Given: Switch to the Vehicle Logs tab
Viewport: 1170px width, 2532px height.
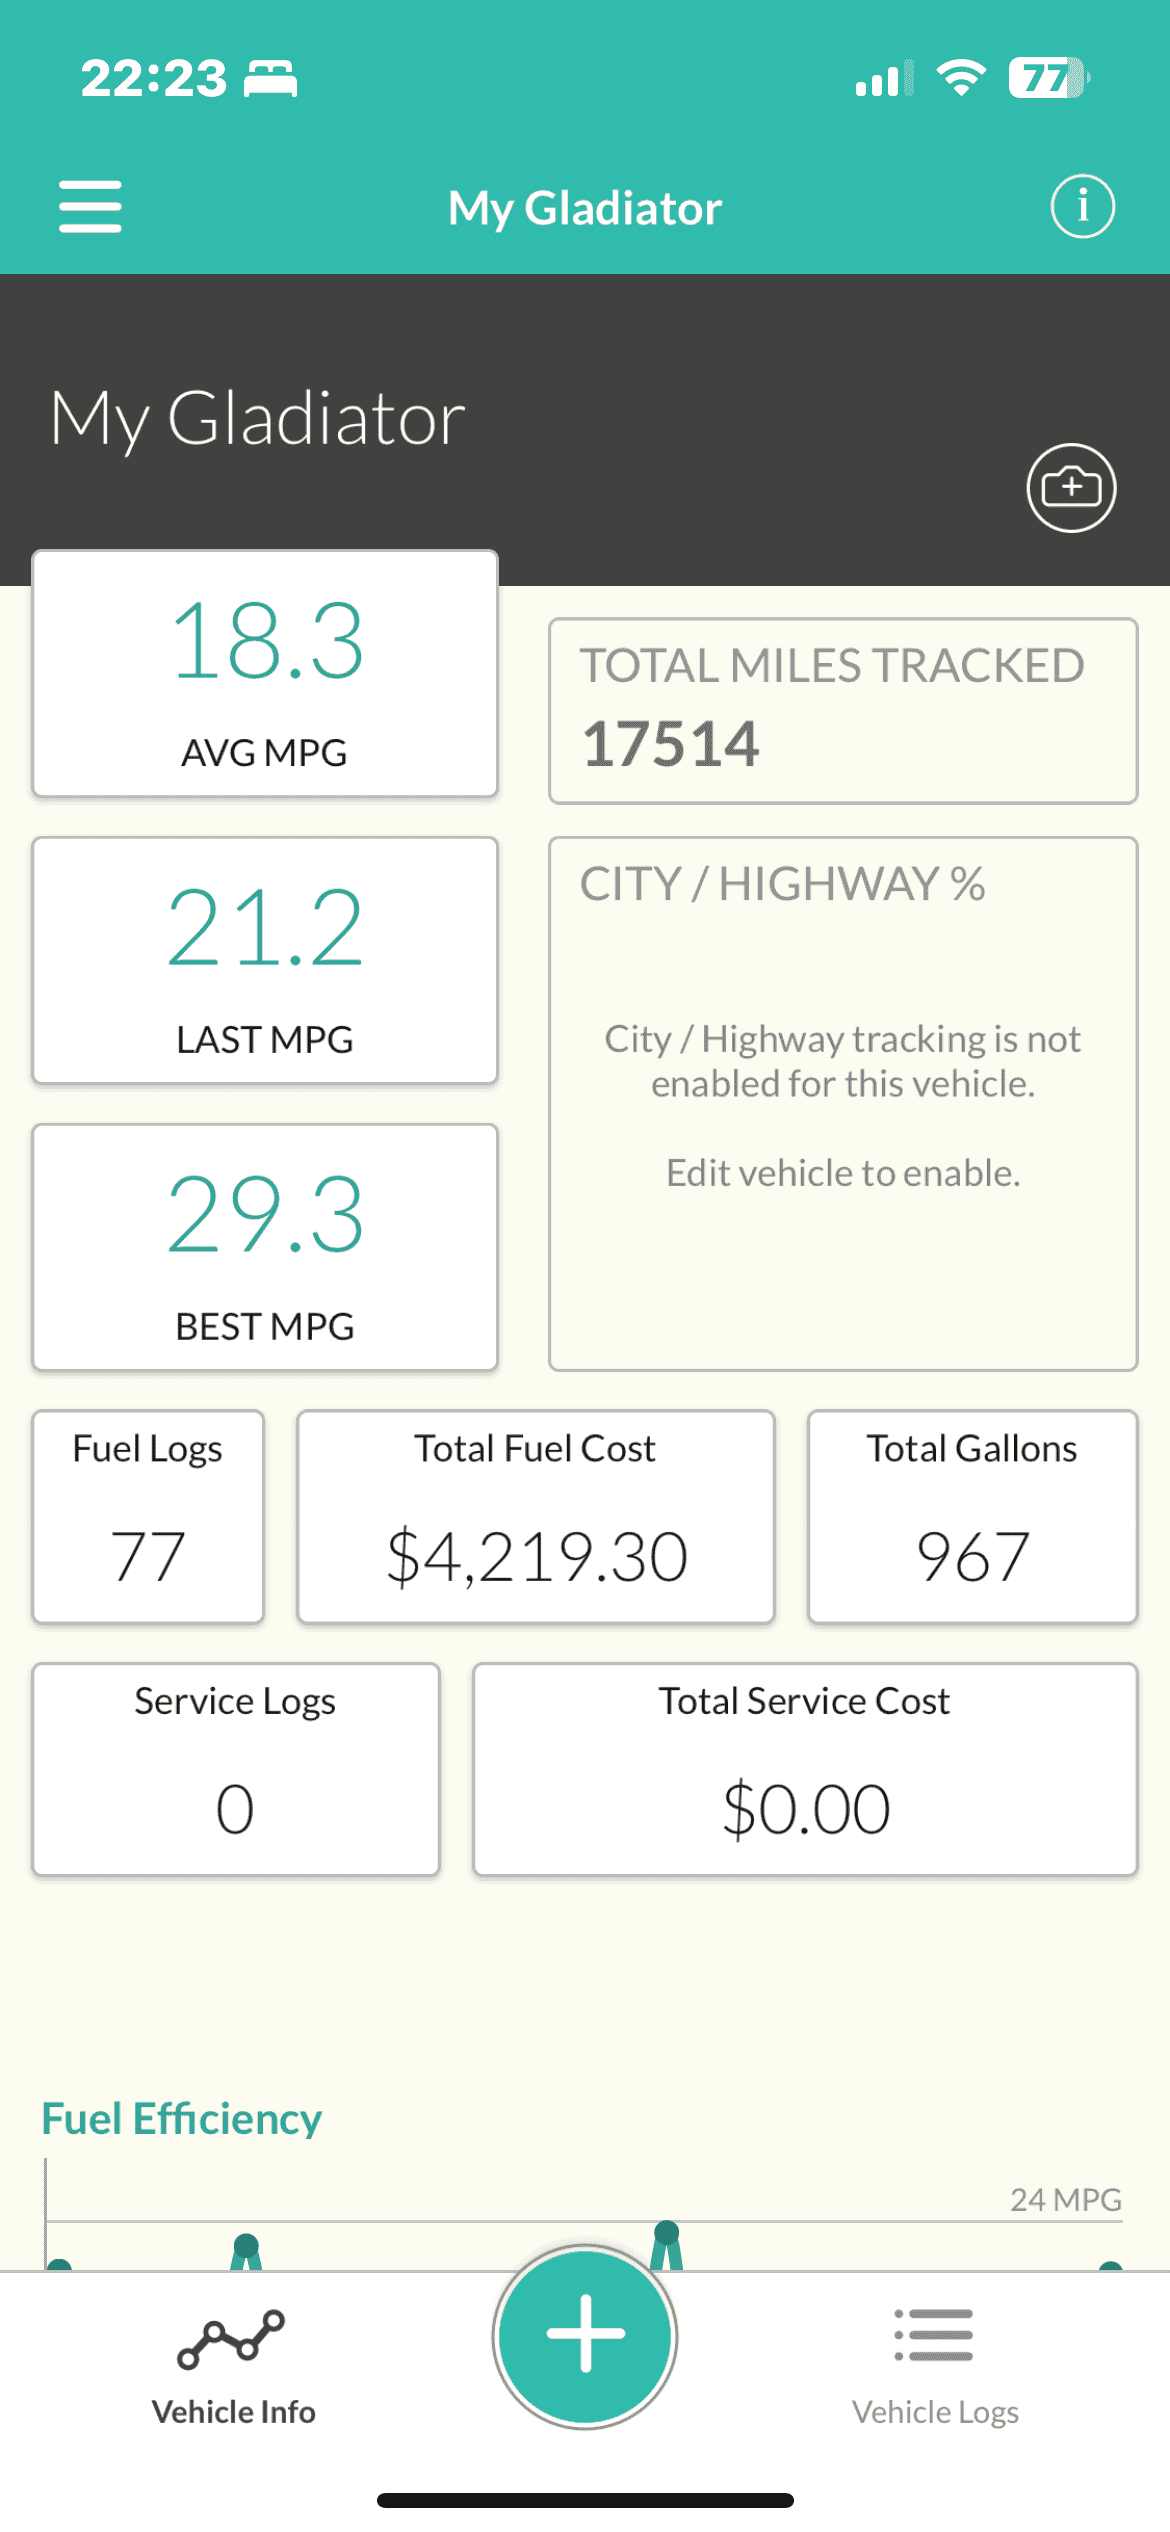Looking at the screenshot, I should (935, 2366).
